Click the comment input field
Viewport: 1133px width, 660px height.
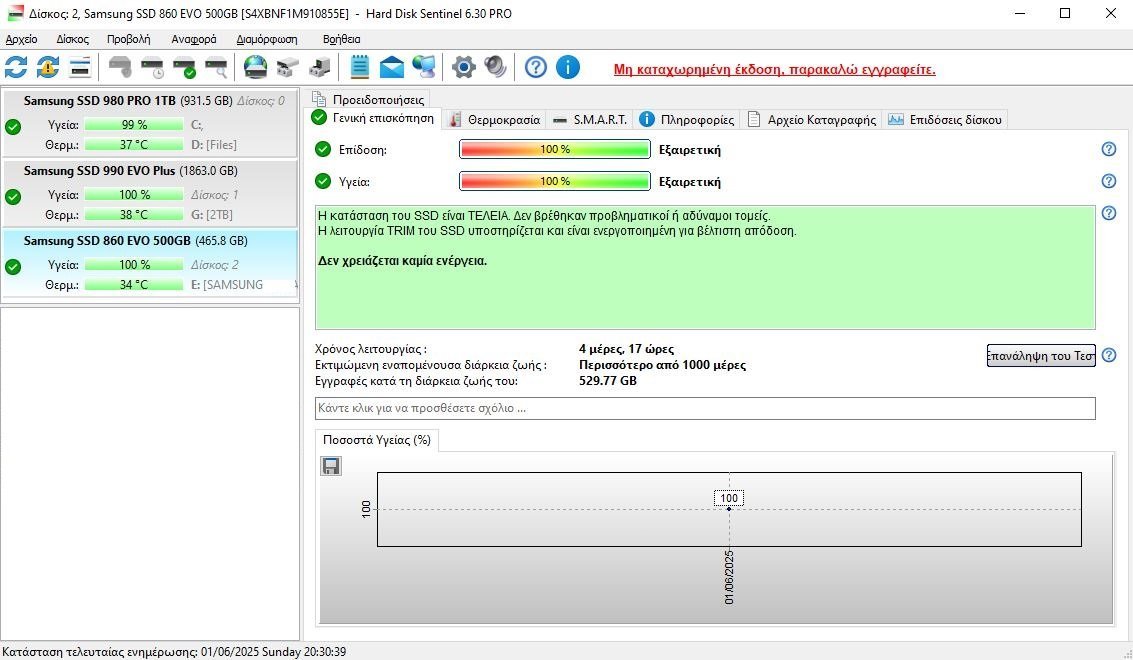[705, 408]
